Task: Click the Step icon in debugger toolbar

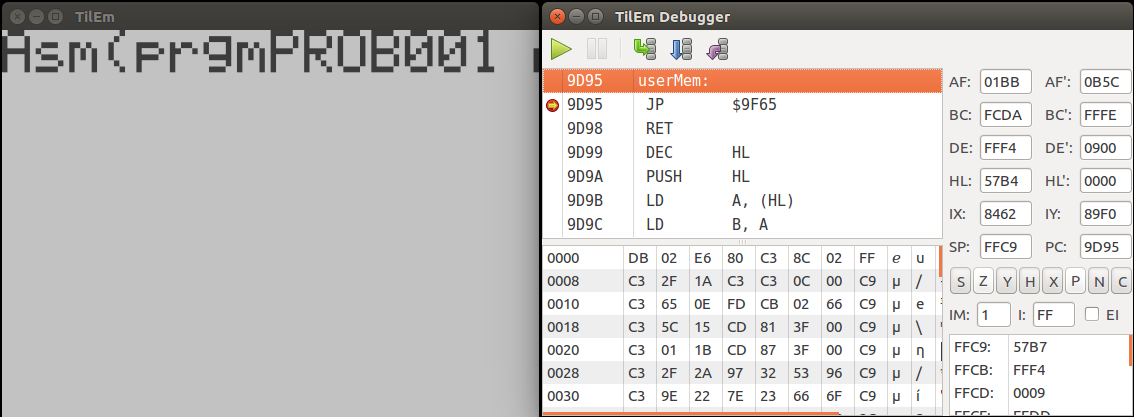Action: pos(644,49)
